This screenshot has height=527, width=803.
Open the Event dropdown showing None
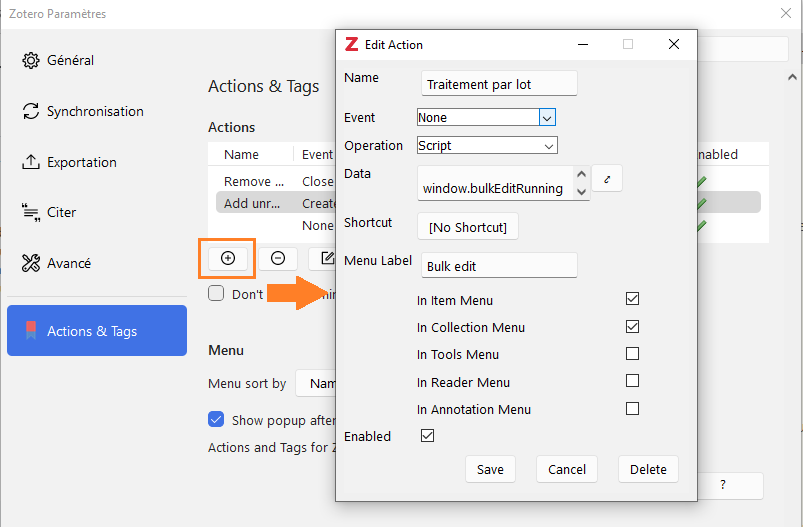tap(487, 117)
